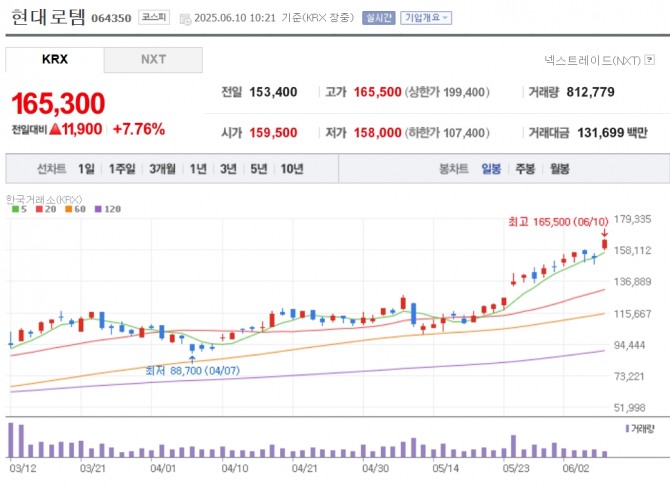Click the orange 60-day moving average swatch
The image size is (670, 492).
pyautogui.click(x=68, y=209)
